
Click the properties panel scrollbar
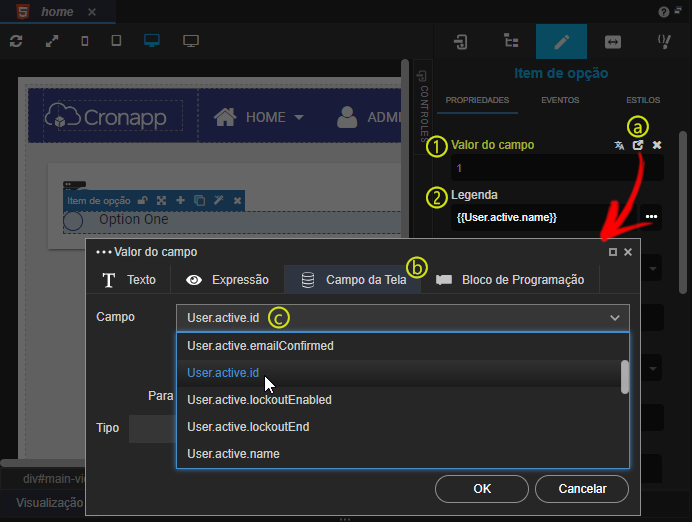[x=683, y=212]
